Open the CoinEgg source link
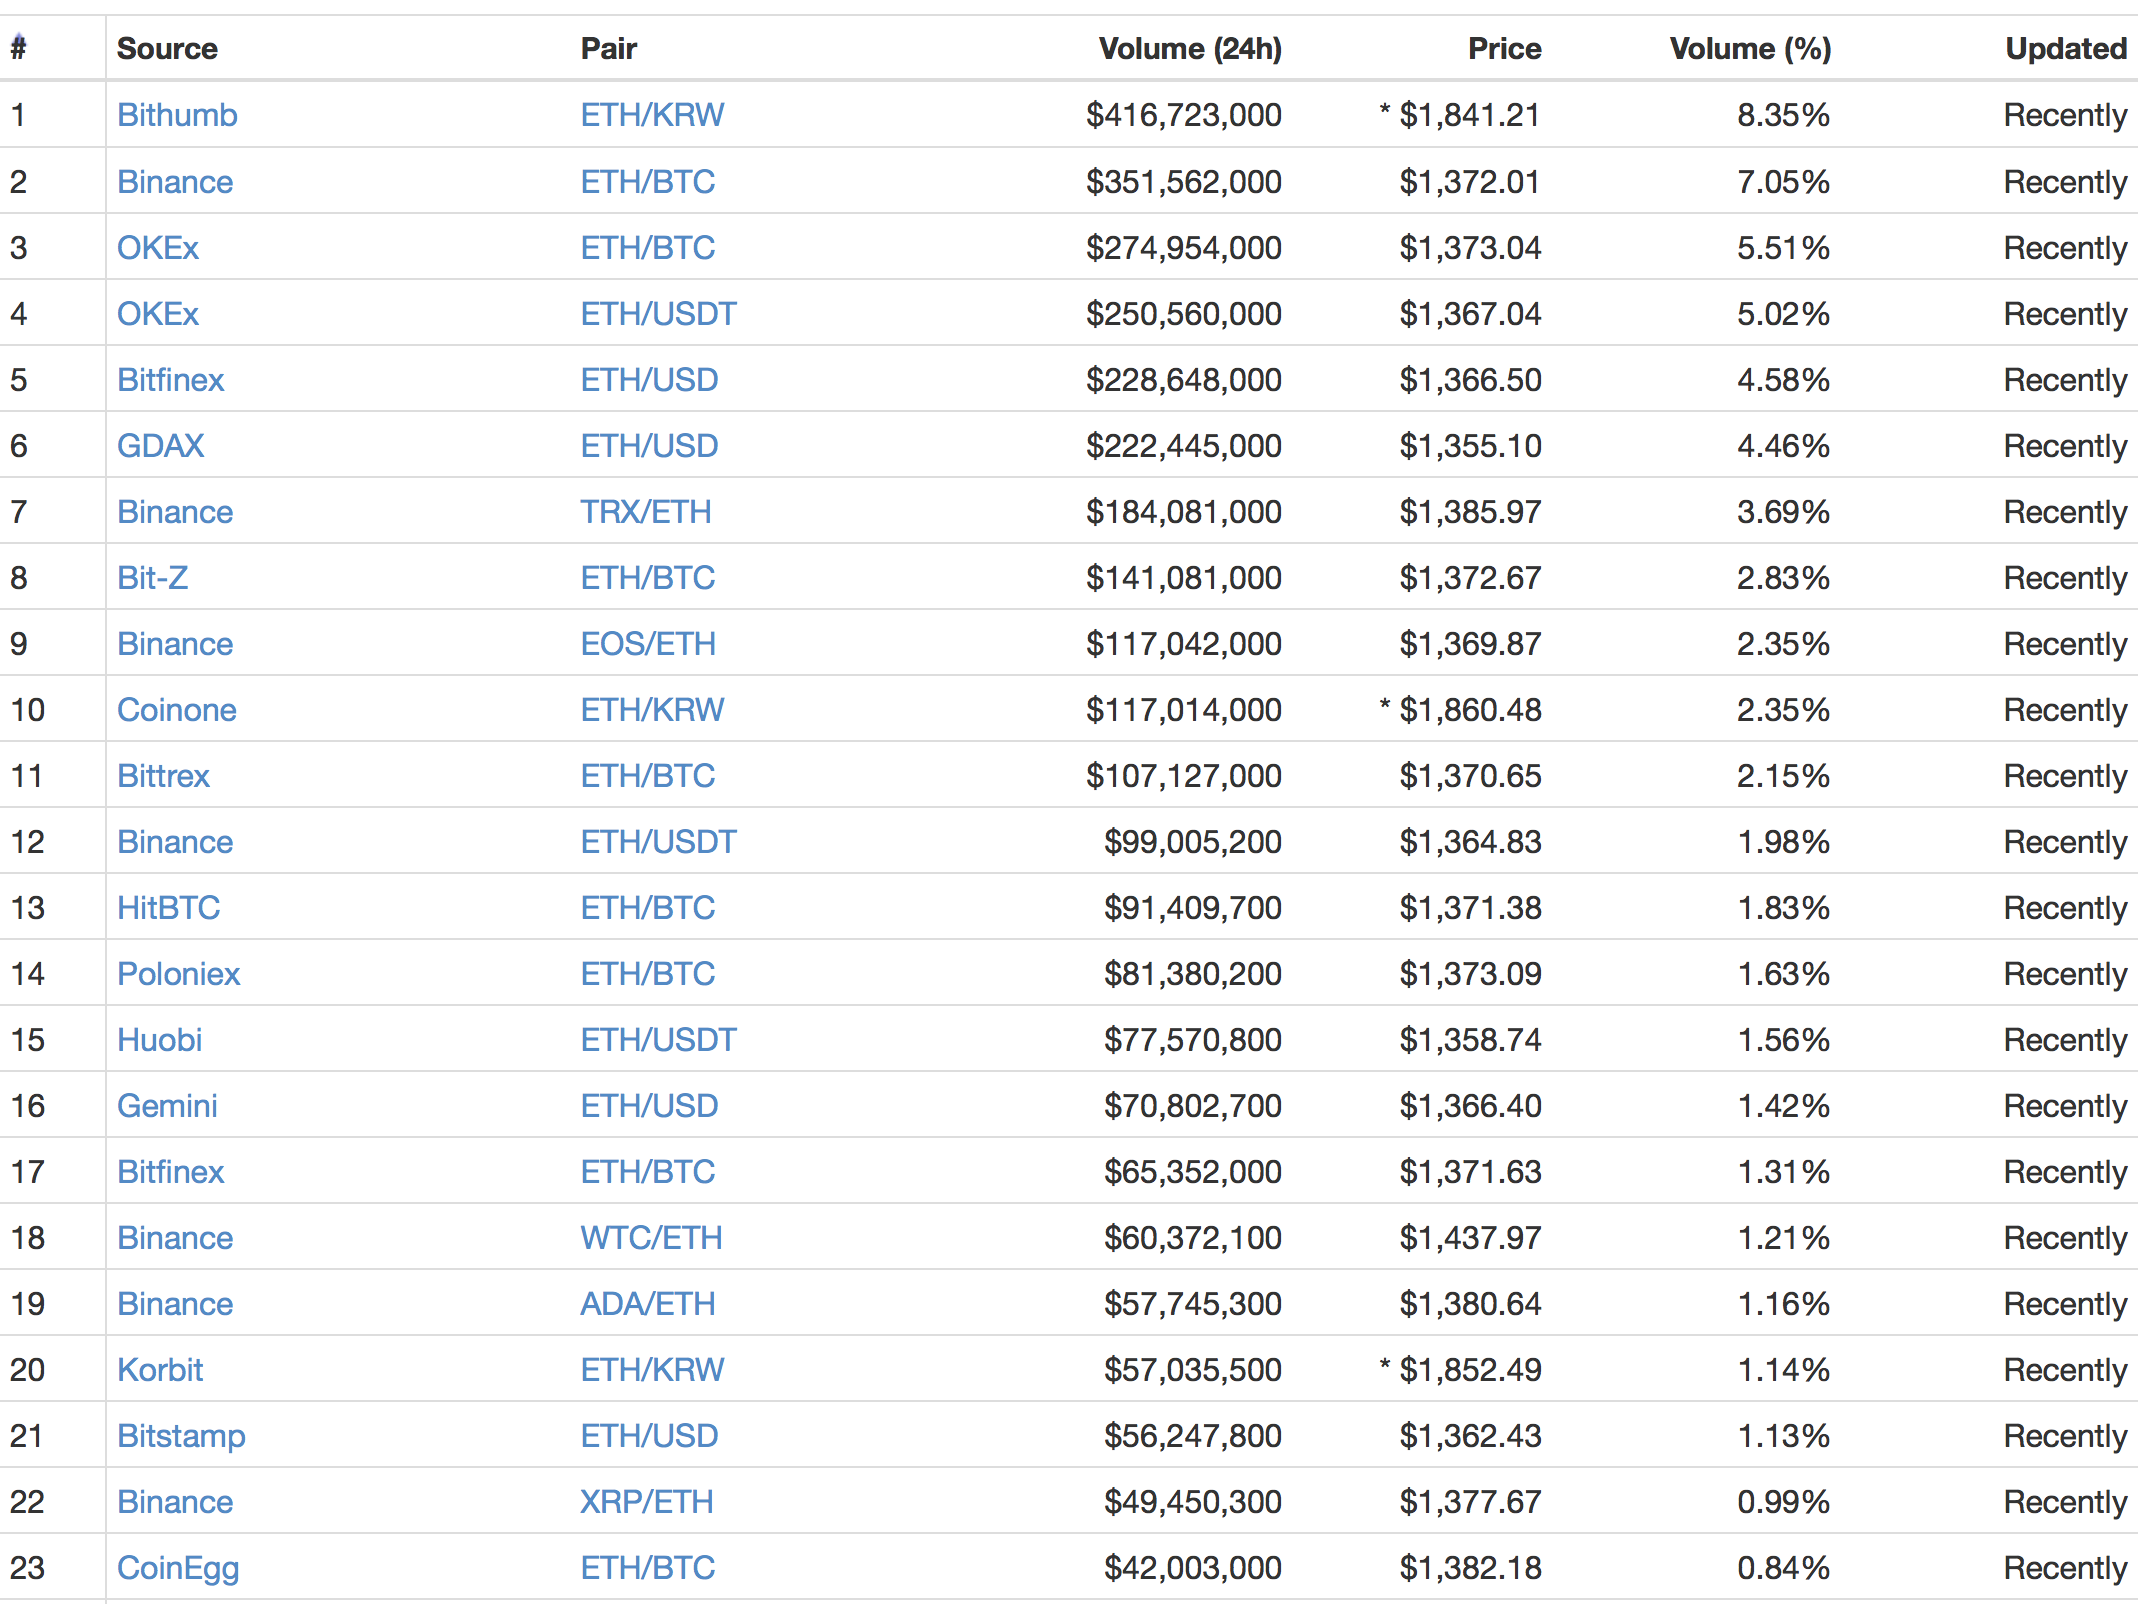 [178, 1568]
